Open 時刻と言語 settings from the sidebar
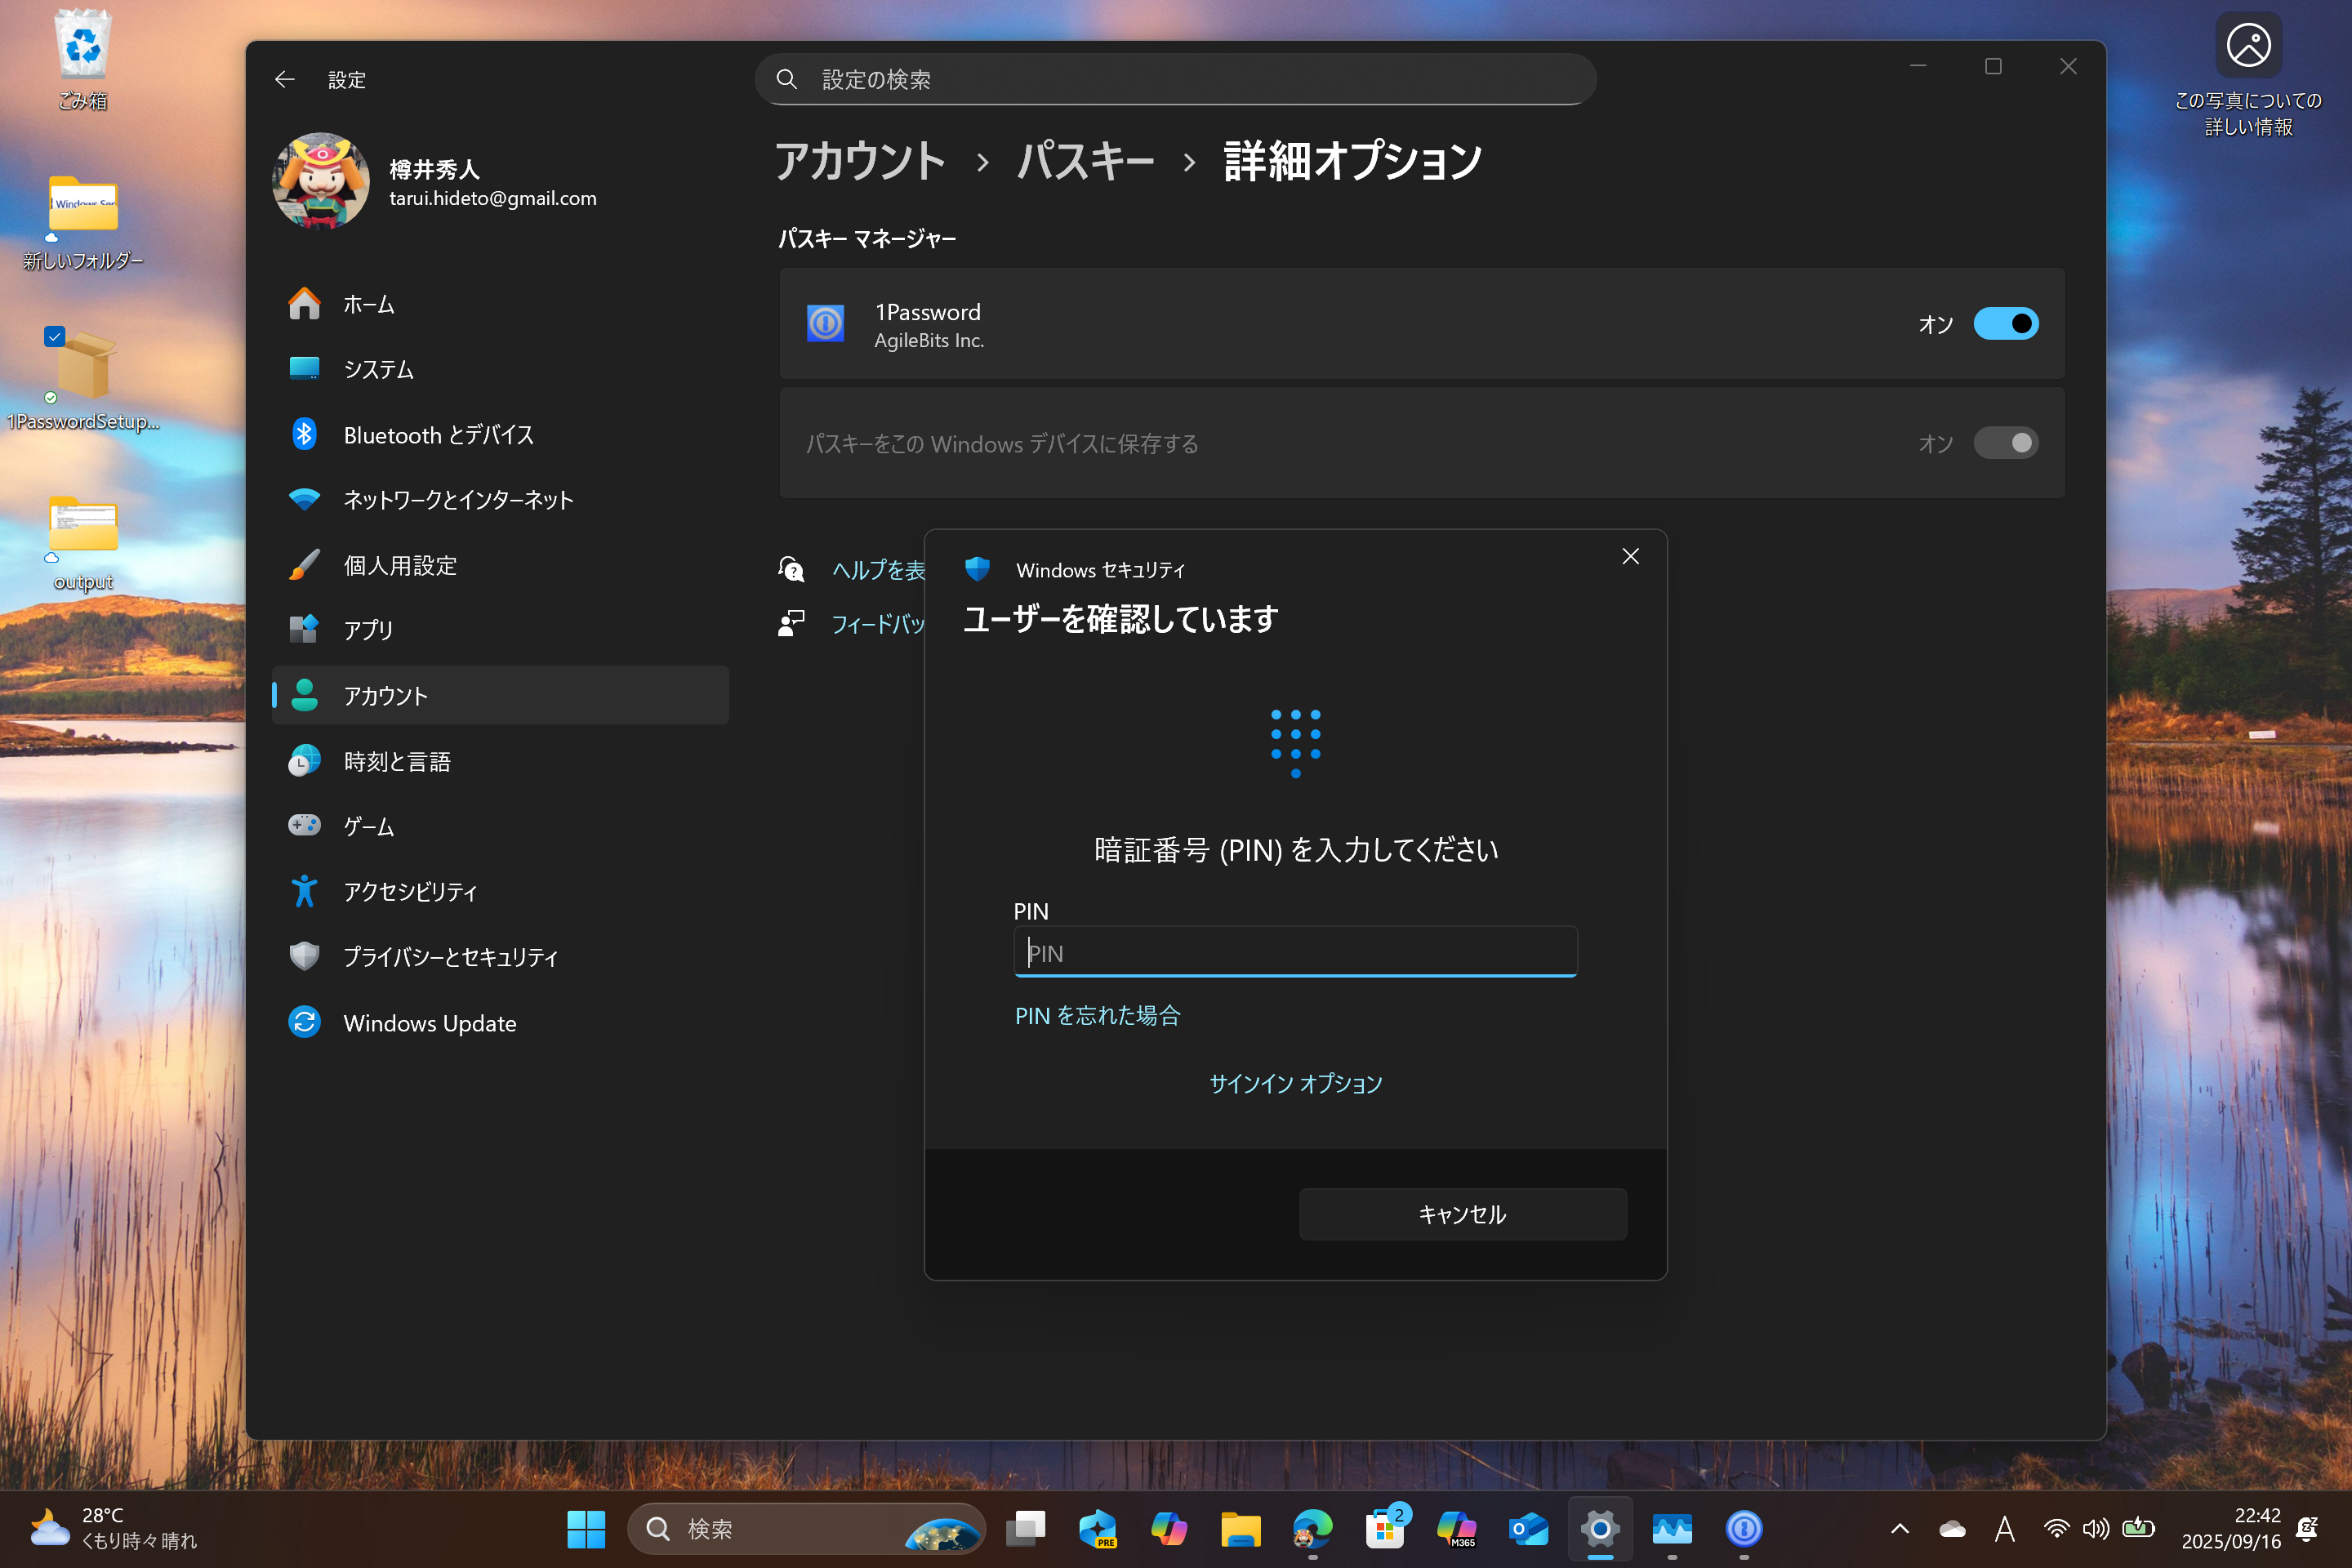This screenshot has width=2352, height=1568. click(x=398, y=760)
